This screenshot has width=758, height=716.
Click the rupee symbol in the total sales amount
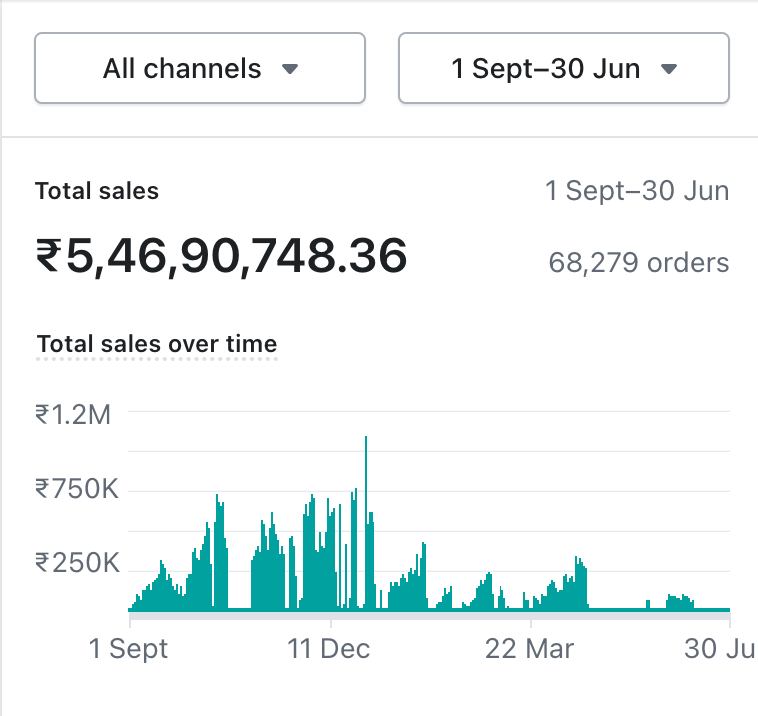48,257
